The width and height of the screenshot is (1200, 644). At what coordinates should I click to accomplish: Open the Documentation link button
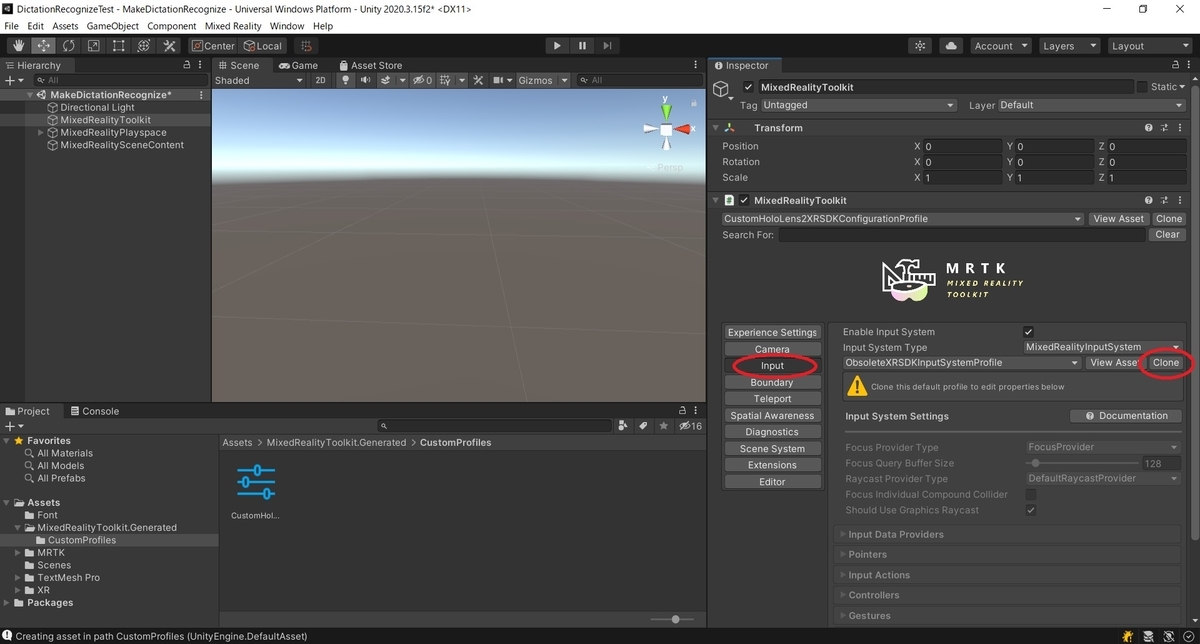tap(1126, 416)
